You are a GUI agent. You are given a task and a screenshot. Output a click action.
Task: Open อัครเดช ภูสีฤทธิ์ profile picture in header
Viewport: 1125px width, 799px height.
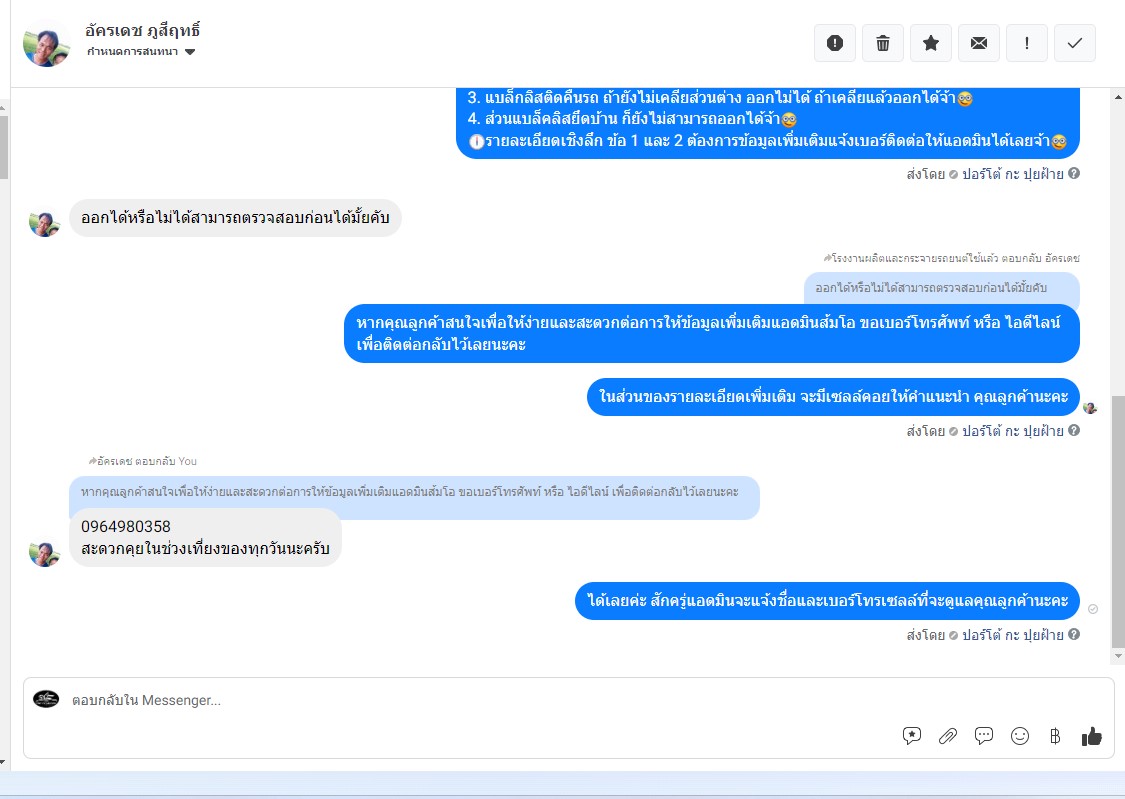click(x=47, y=44)
